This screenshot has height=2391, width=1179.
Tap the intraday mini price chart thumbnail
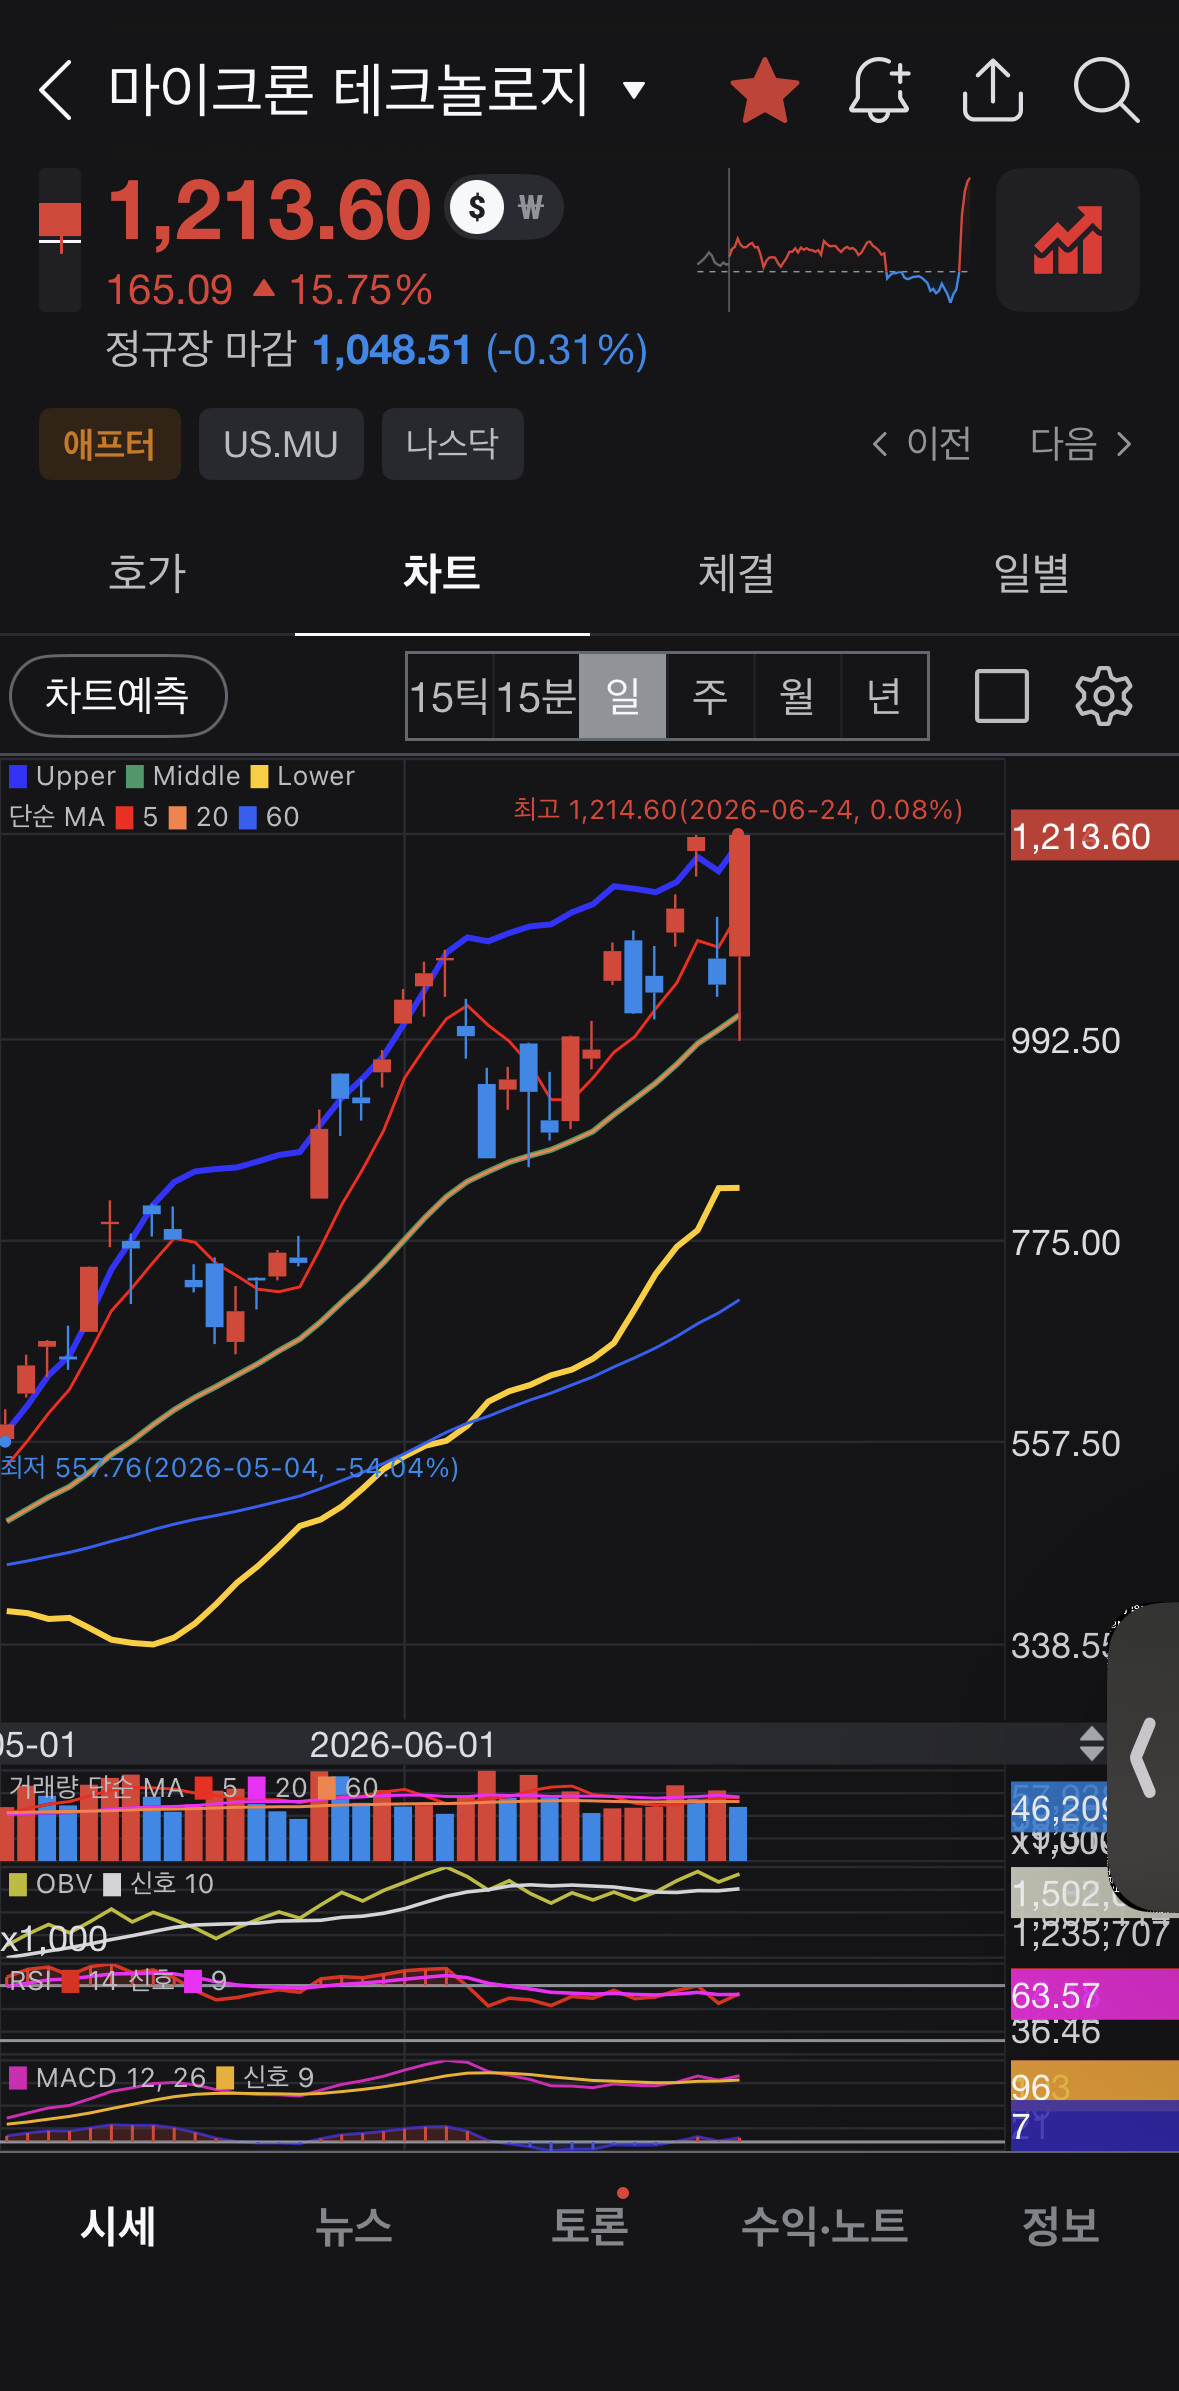pyautogui.click(x=834, y=240)
